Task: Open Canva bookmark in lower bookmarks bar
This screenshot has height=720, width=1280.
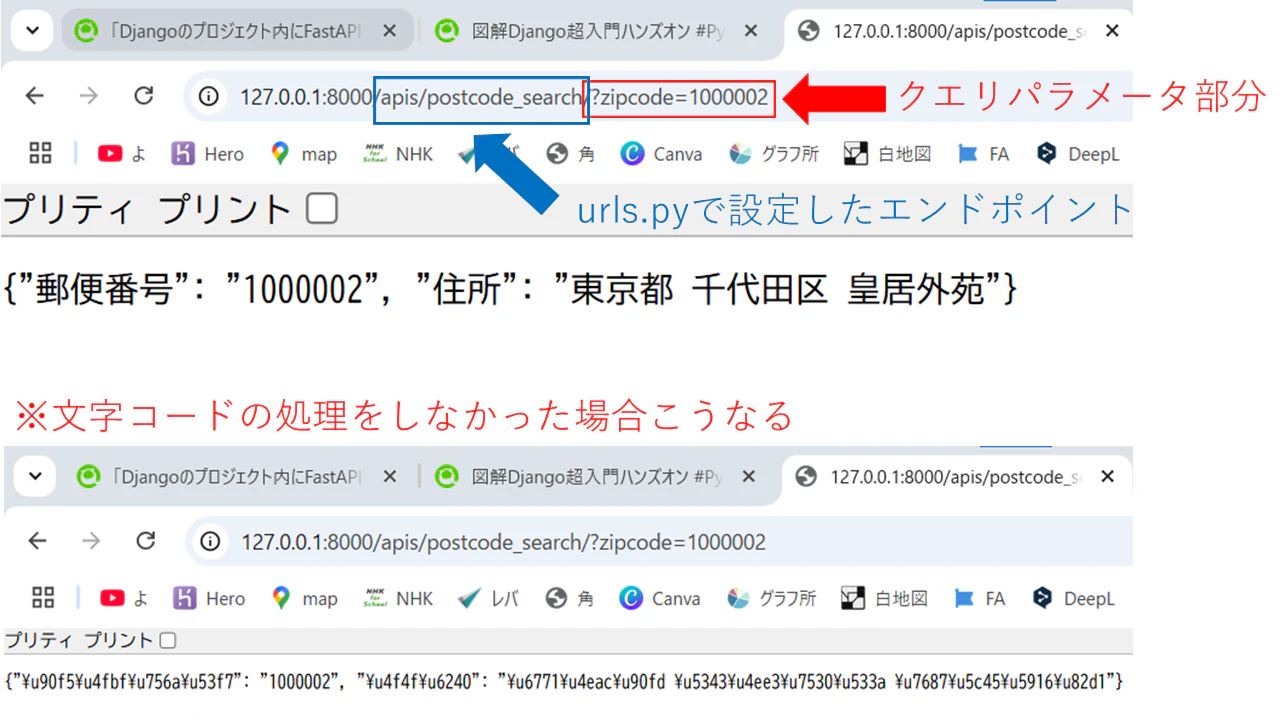Action: (x=660, y=598)
